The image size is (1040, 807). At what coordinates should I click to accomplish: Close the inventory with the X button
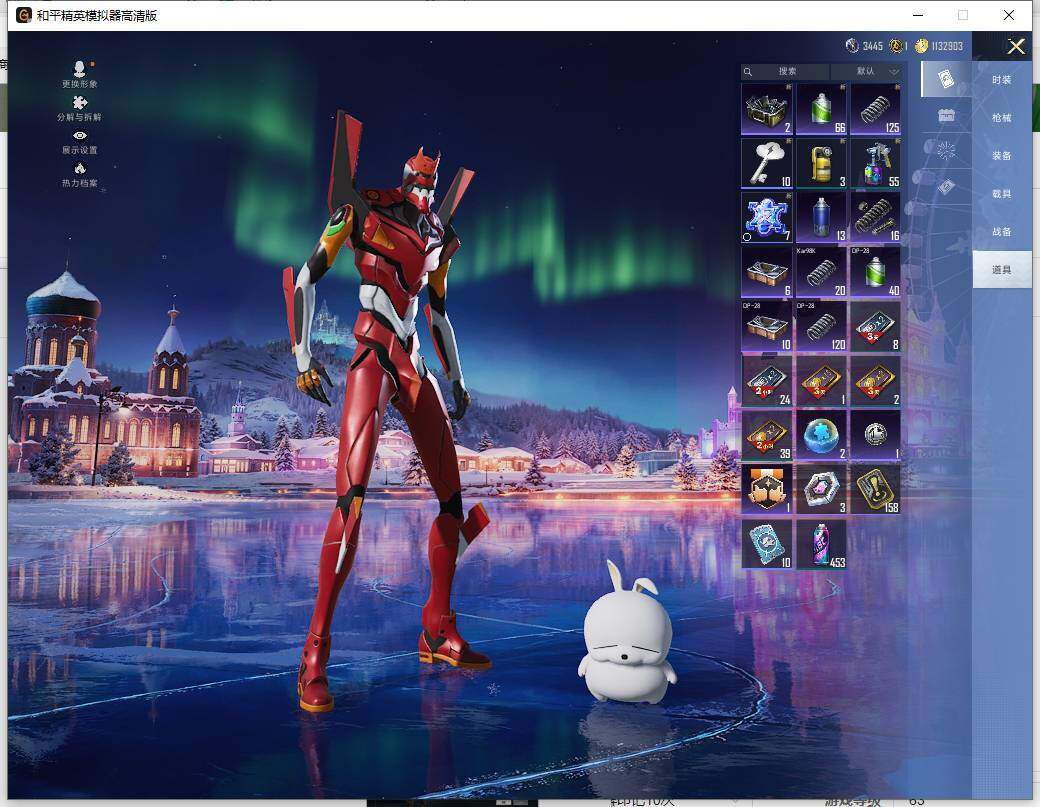(x=1016, y=46)
